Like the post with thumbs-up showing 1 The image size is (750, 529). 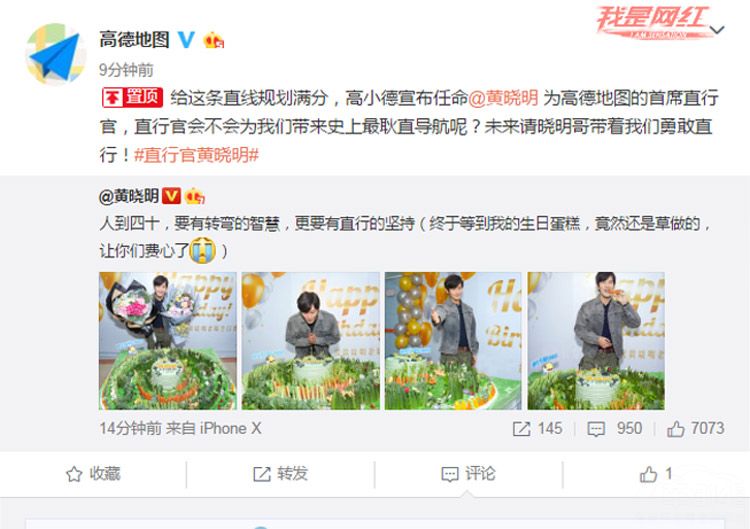point(656,474)
